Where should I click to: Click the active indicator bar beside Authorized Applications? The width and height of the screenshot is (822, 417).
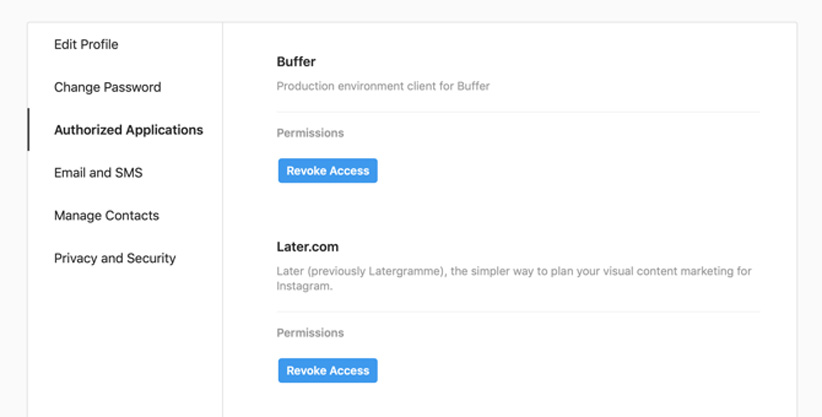pyautogui.click(x=28, y=130)
